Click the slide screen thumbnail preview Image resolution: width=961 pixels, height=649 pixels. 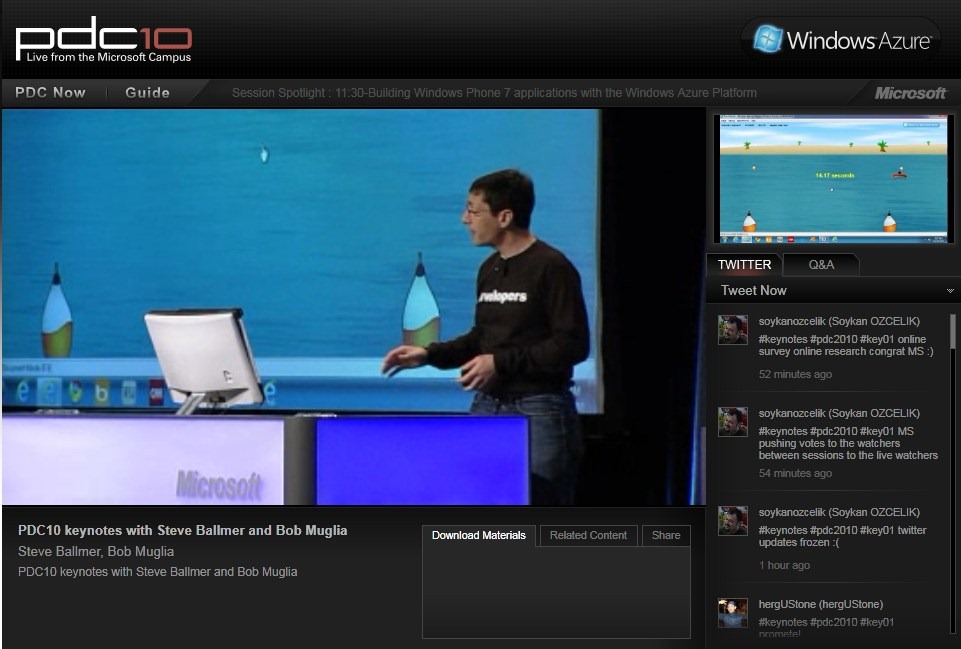coord(834,178)
